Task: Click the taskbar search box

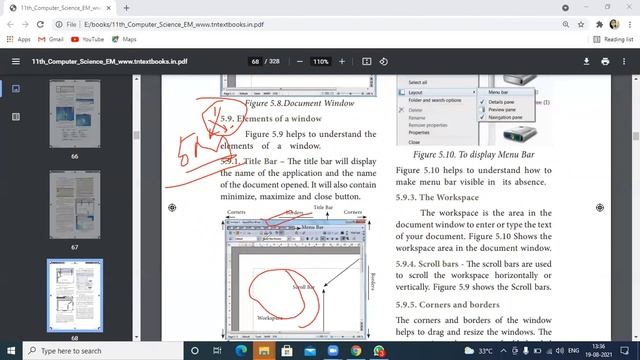Action: point(103,351)
